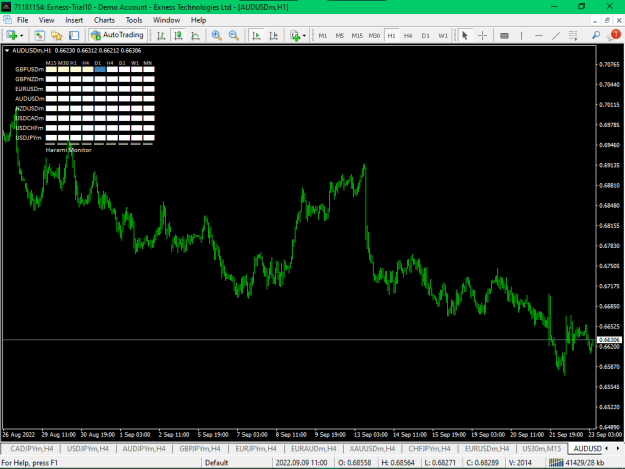Select the arrow cursor tool
This screenshot has width=625, height=469.
tap(465, 35)
